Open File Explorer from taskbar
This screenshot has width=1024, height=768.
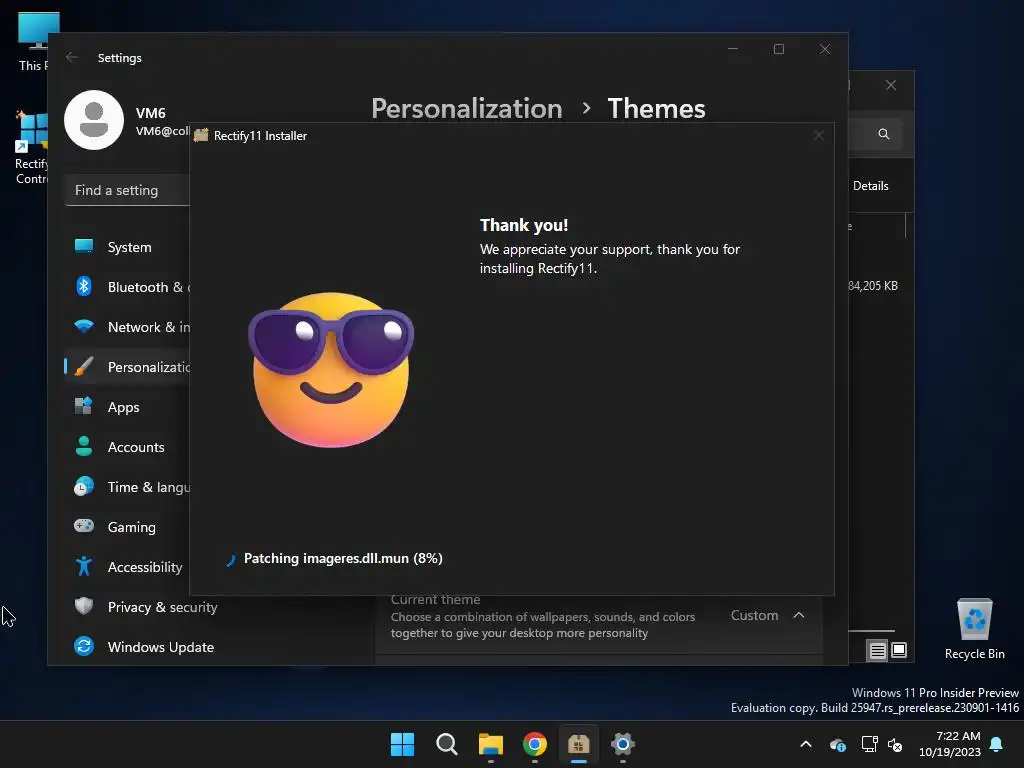[490, 744]
